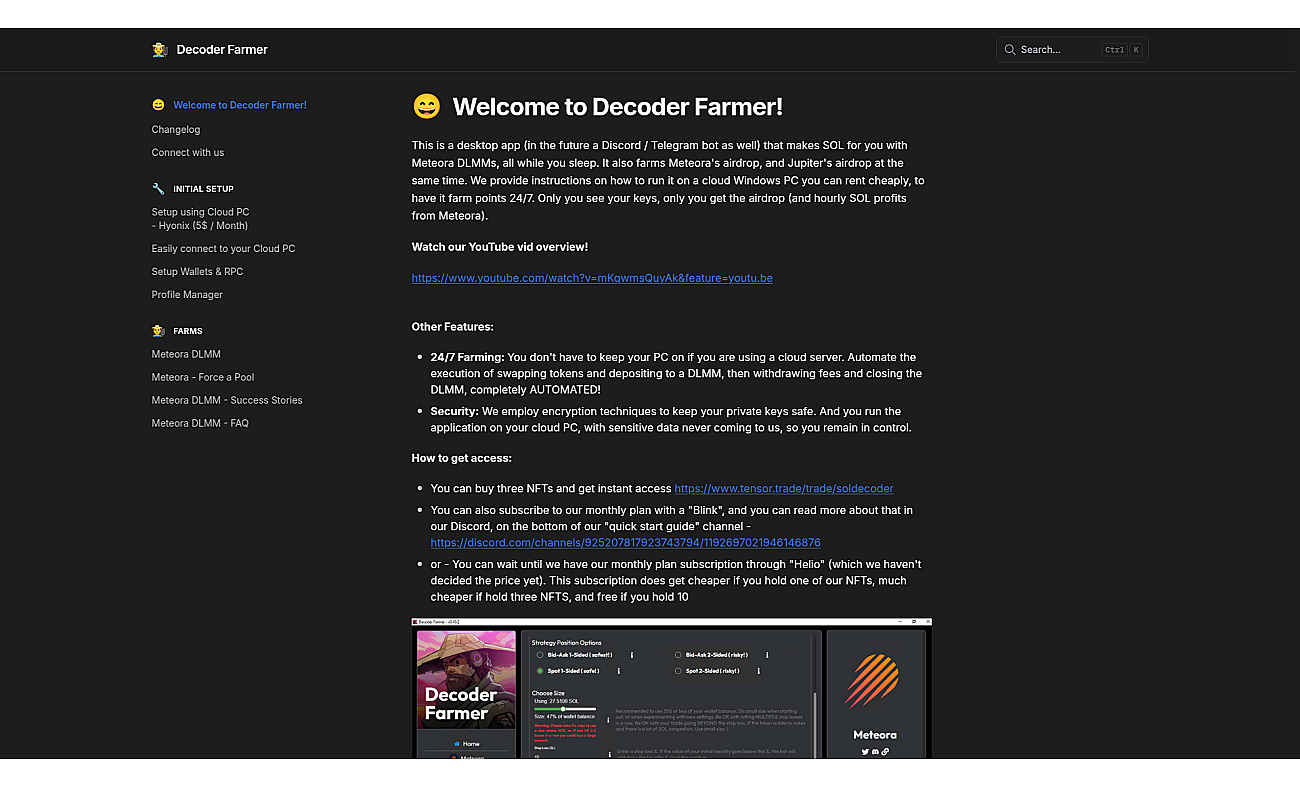Click the 'How to get access:' heading
Image resolution: width=1300 pixels, height=788 pixels.
click(x=462, y=458)
